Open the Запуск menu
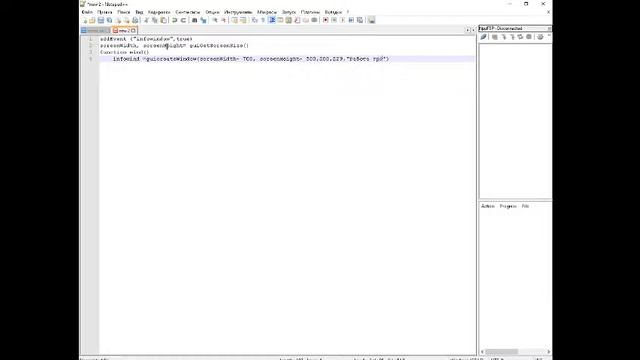Image resolution: width=640 pixels, height=360 pixels. coord(289,12)
